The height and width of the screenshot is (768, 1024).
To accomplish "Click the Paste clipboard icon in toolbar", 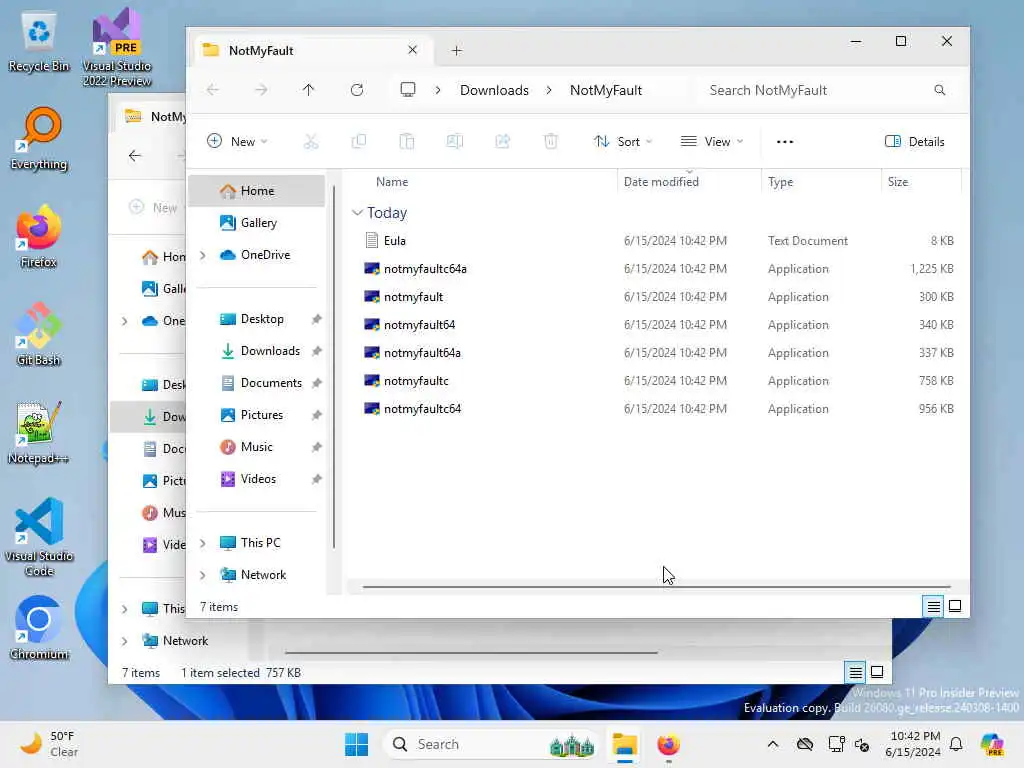I will 406,141.
